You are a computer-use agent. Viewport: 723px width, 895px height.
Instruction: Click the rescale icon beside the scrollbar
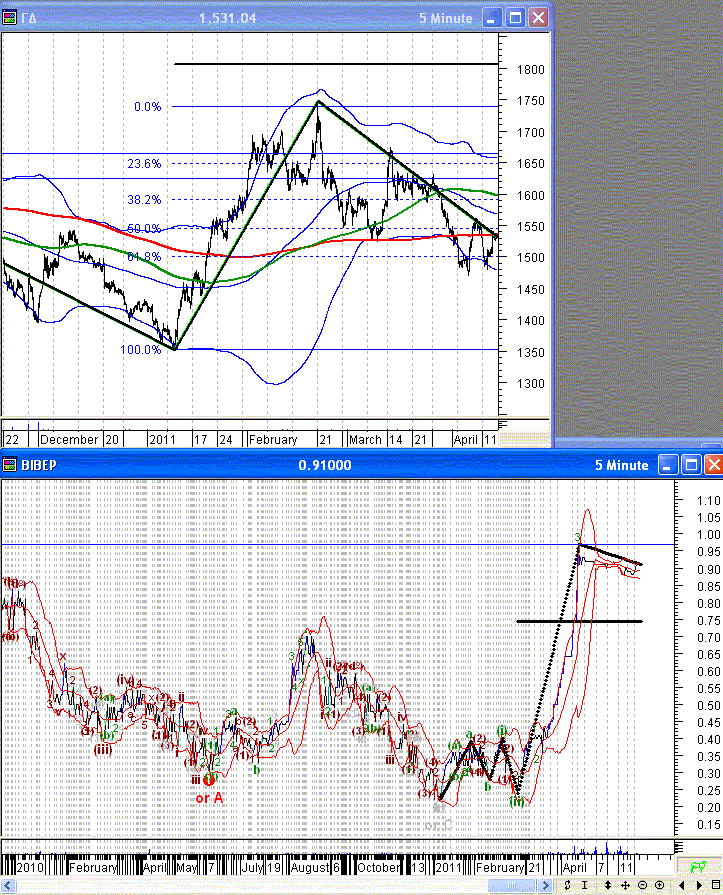(x=567, y=885)
